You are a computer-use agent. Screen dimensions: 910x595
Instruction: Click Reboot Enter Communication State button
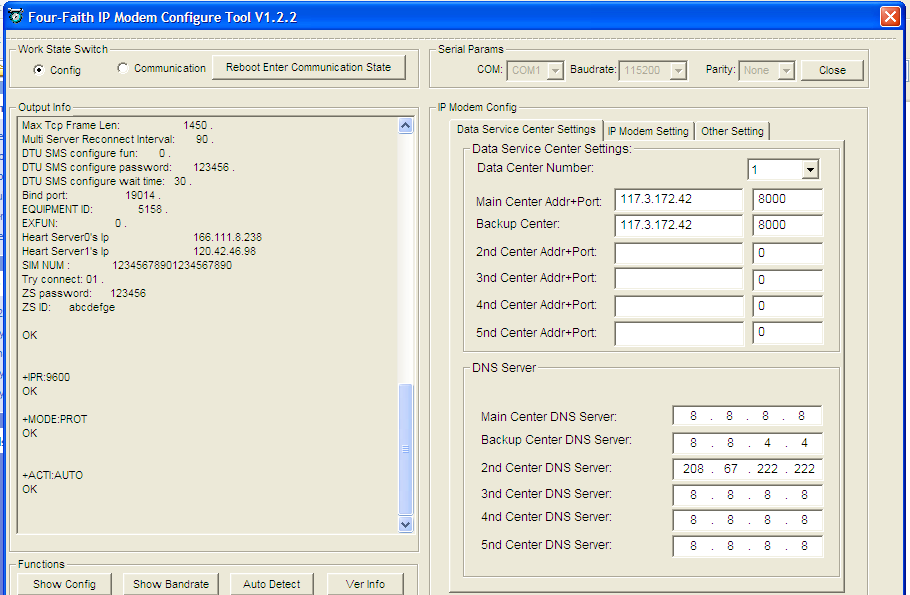tap(308, 67)
